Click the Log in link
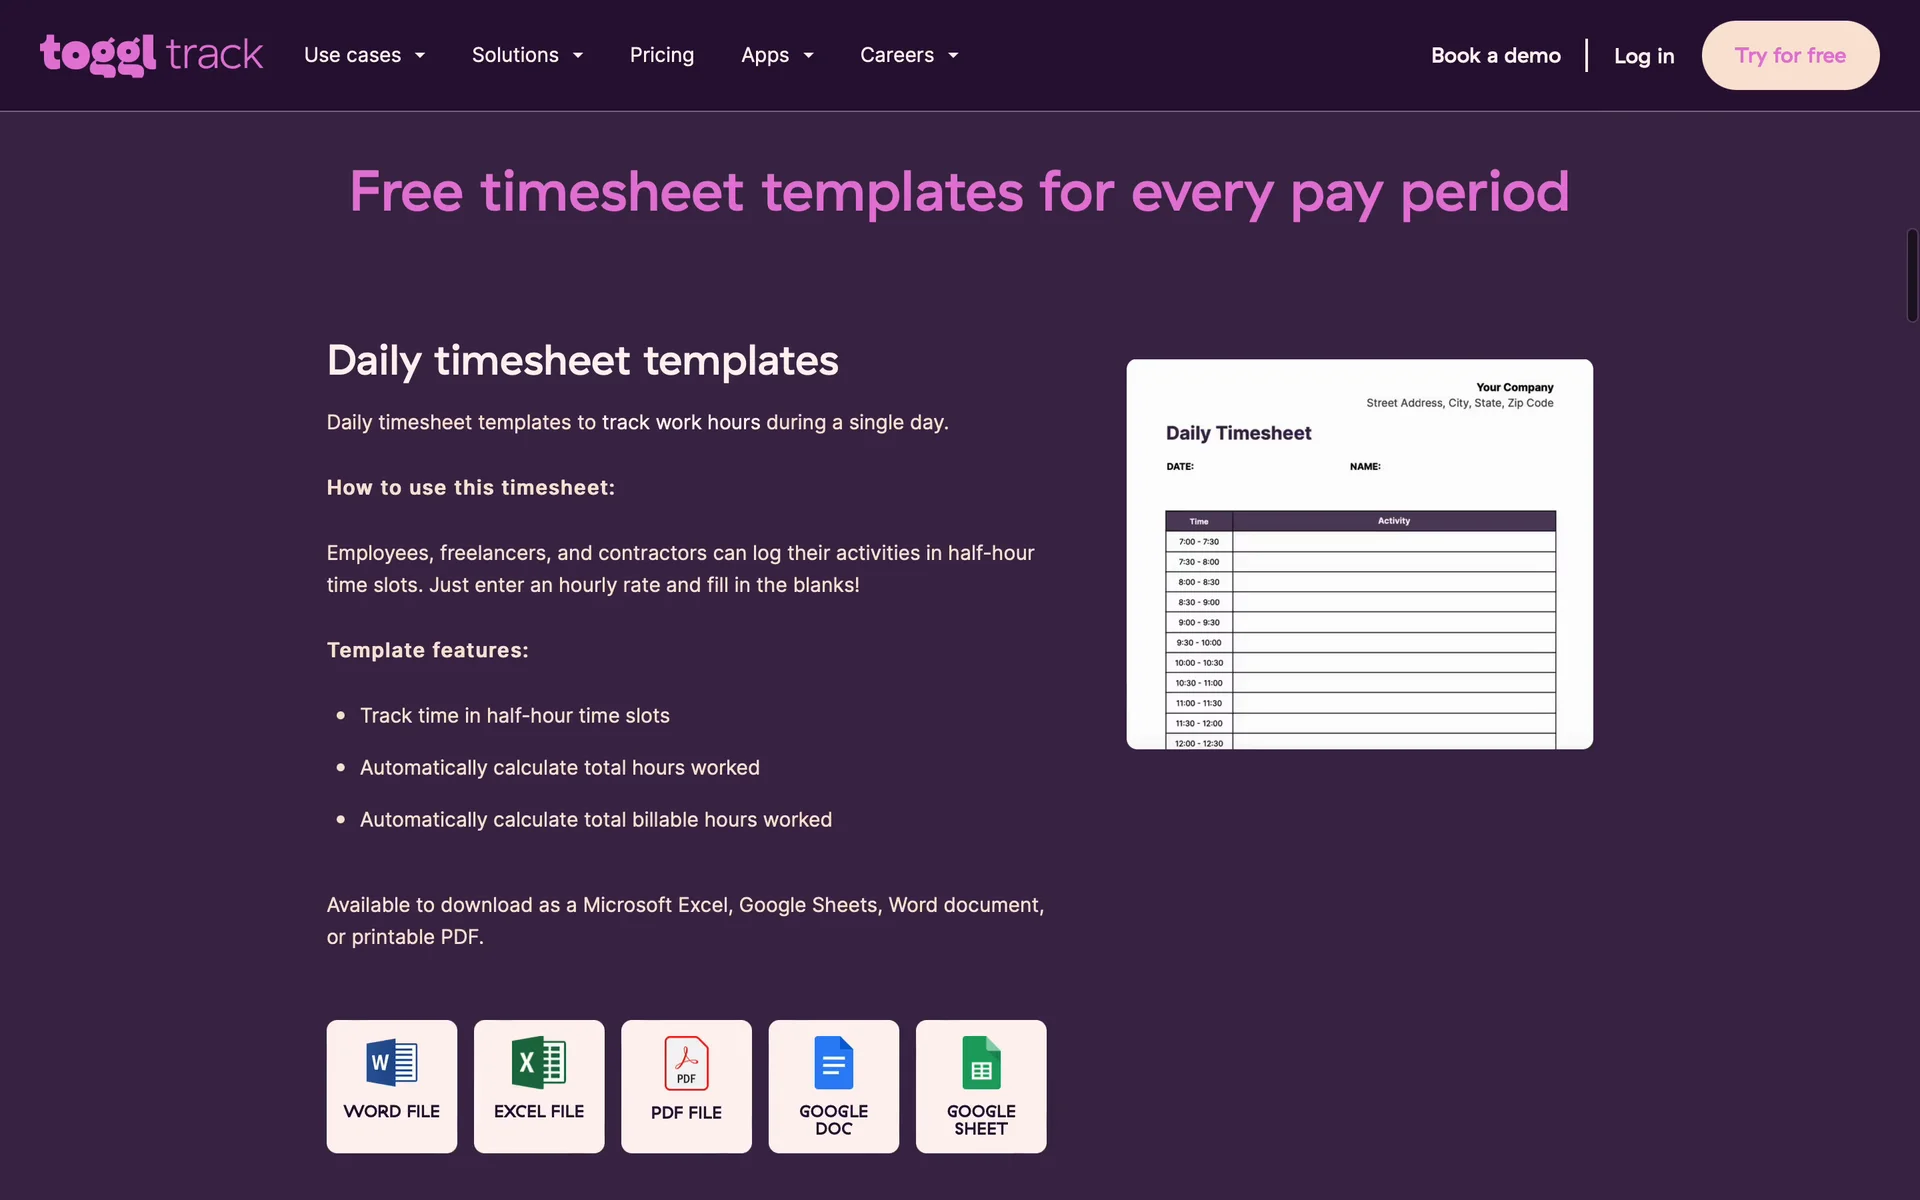Viewport: 1920px width, 1200px height. point(1643,56)
